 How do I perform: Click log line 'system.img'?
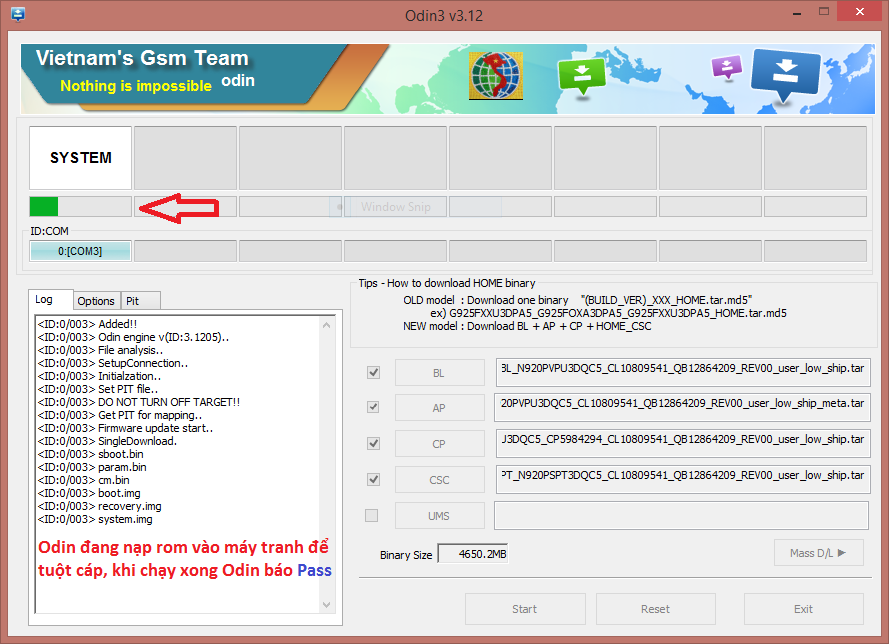(x=95, y=519)
